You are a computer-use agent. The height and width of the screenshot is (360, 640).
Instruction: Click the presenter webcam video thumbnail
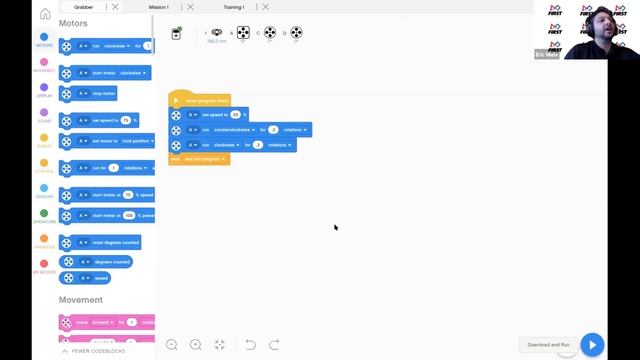point(587,30)
